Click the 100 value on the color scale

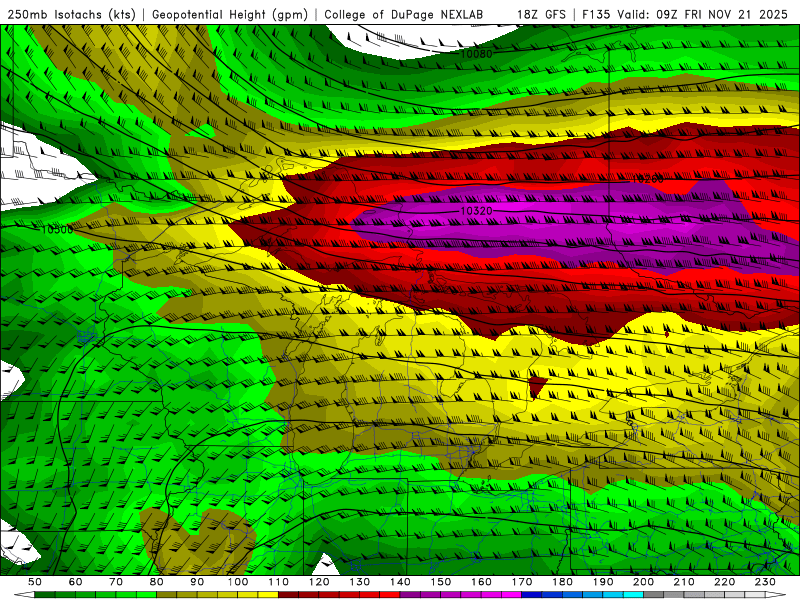tap(238, 582)
